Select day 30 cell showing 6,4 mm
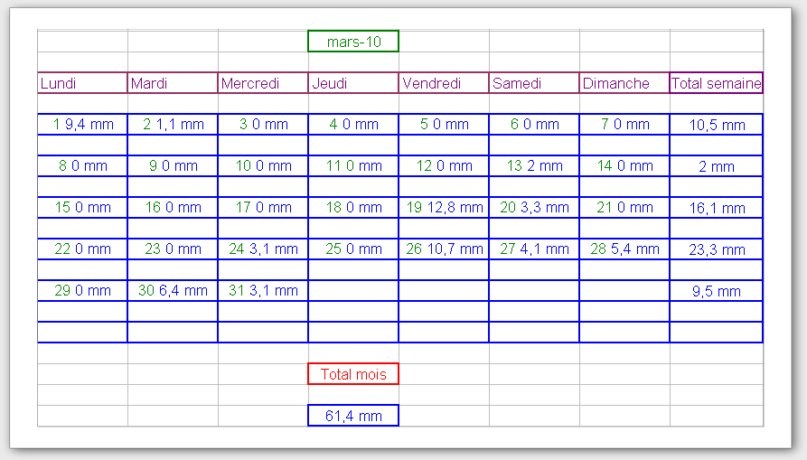 click(173, 290)
